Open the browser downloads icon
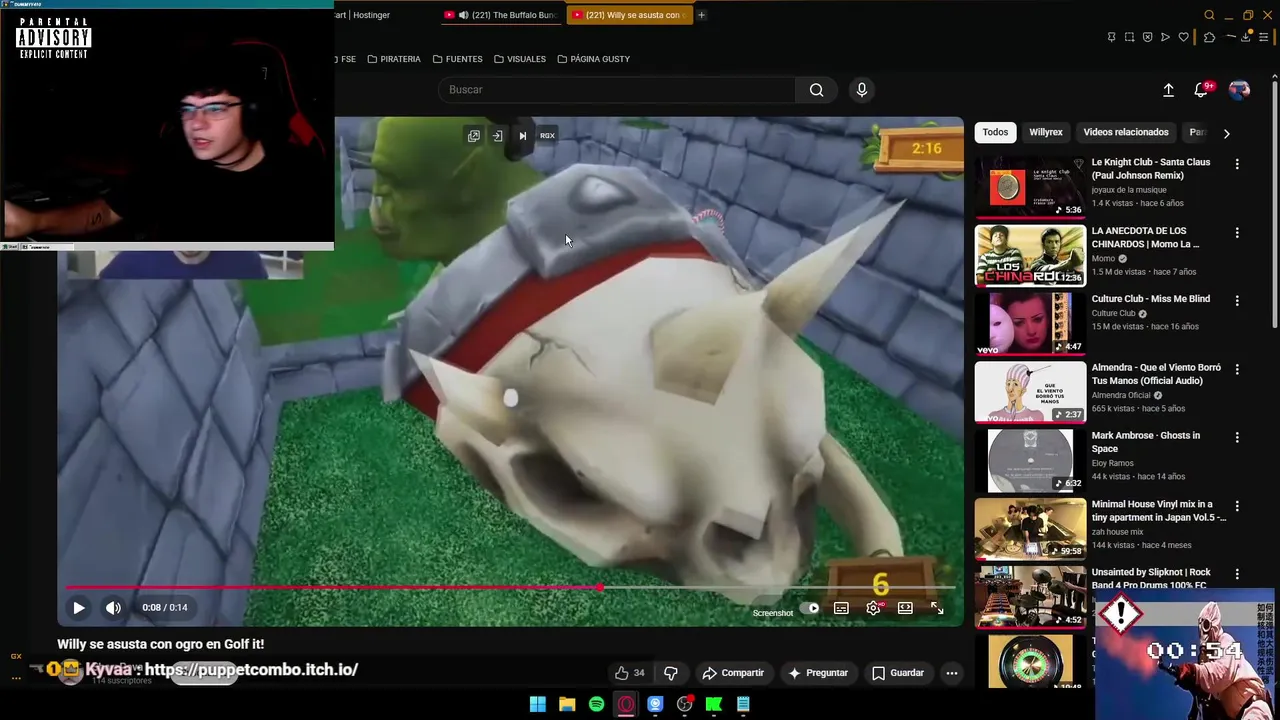 pos(1245,37)
